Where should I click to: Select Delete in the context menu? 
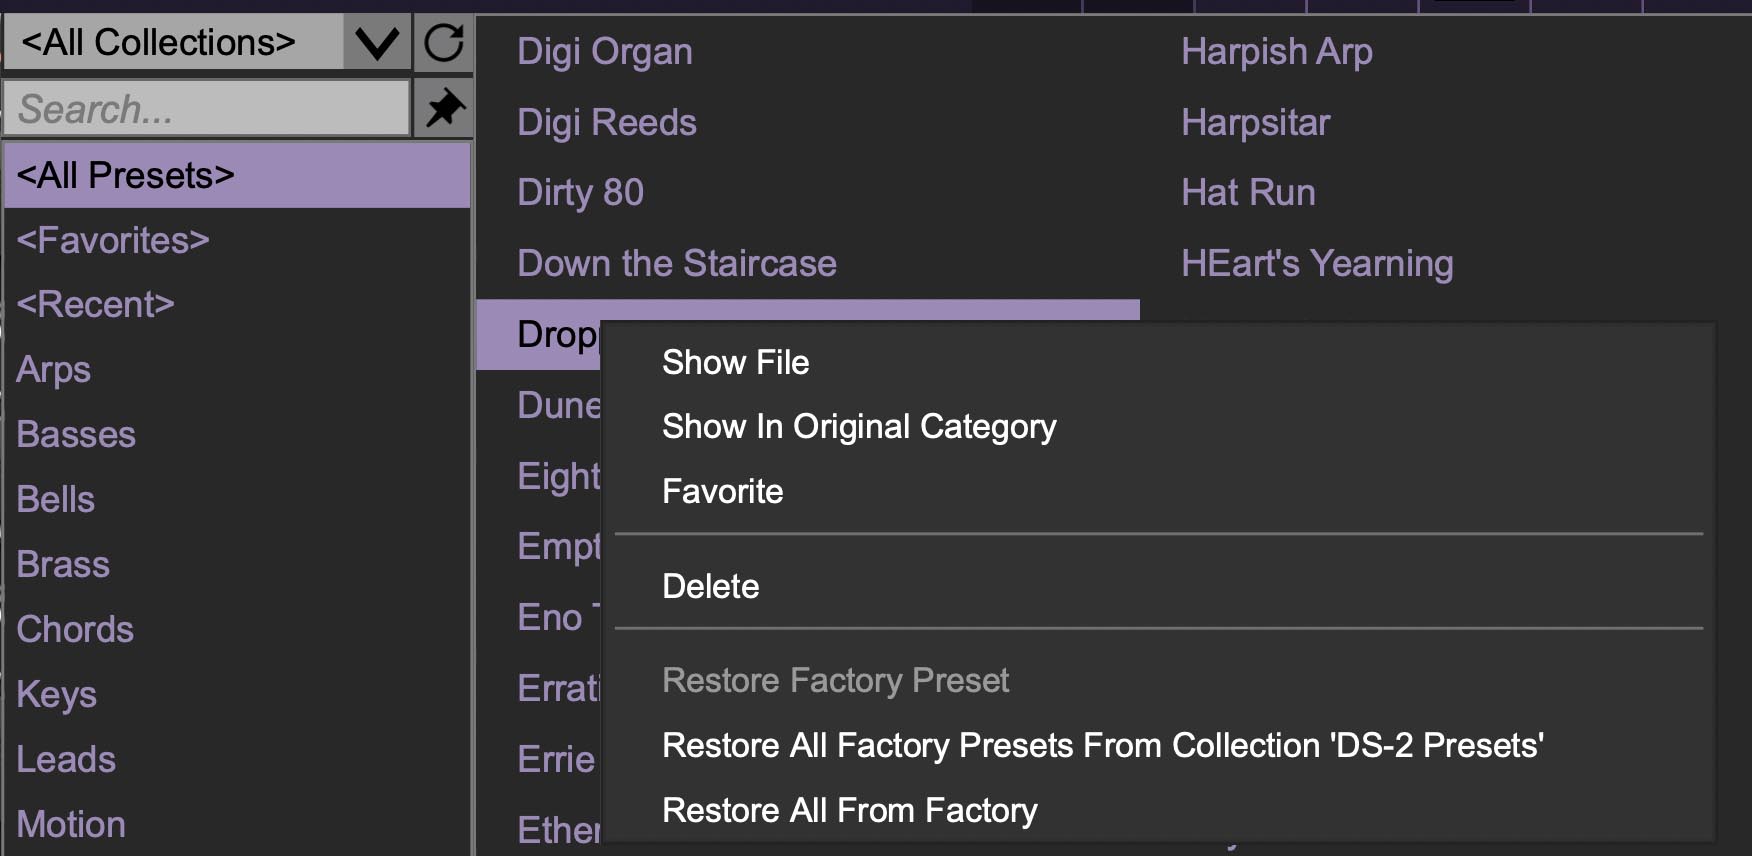coord(710,586)
